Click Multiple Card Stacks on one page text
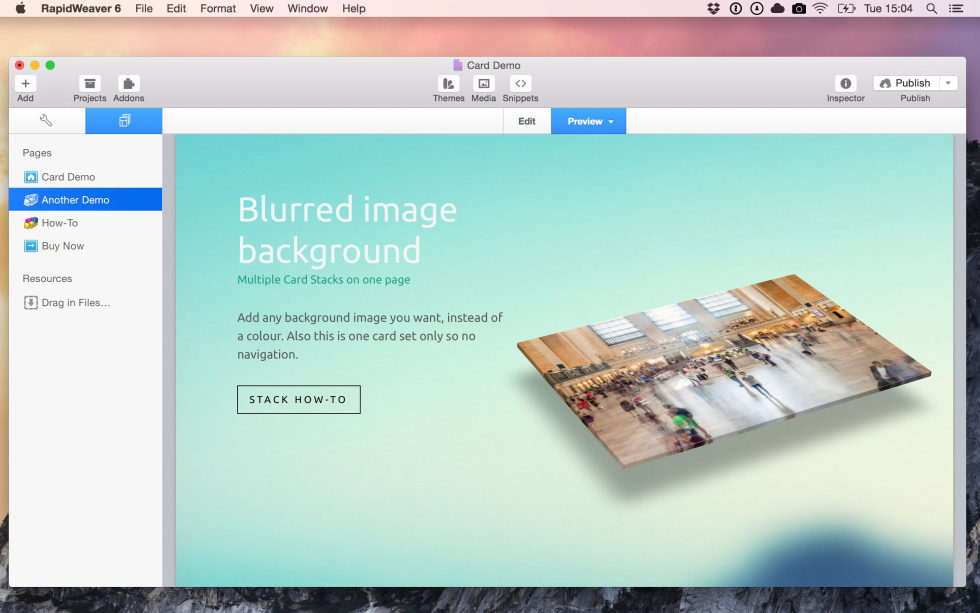Screen dimensions: 980x613 324,279
